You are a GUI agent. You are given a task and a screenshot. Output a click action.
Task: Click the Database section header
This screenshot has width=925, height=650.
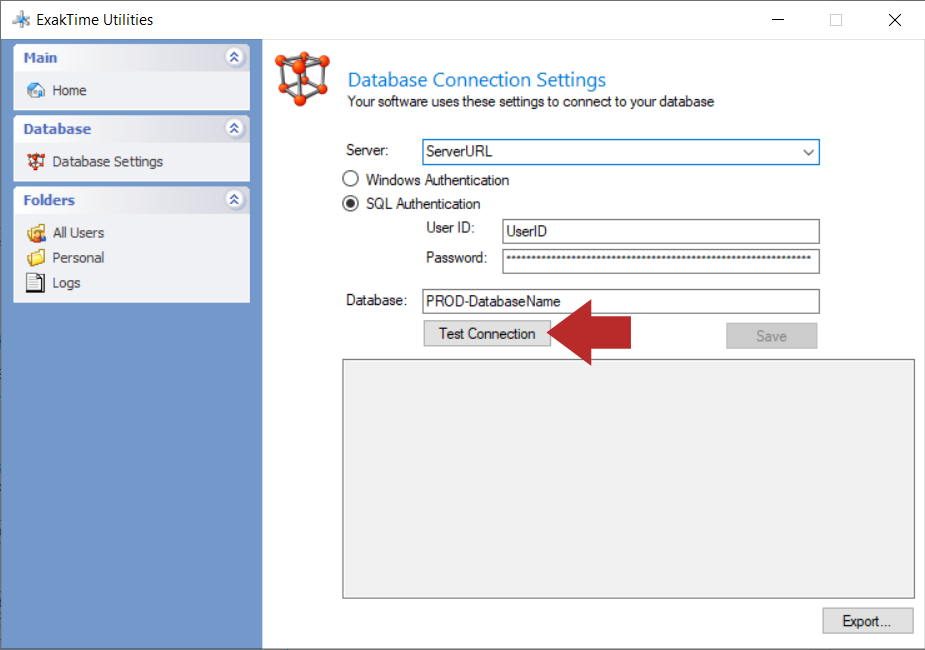(132, 129)
